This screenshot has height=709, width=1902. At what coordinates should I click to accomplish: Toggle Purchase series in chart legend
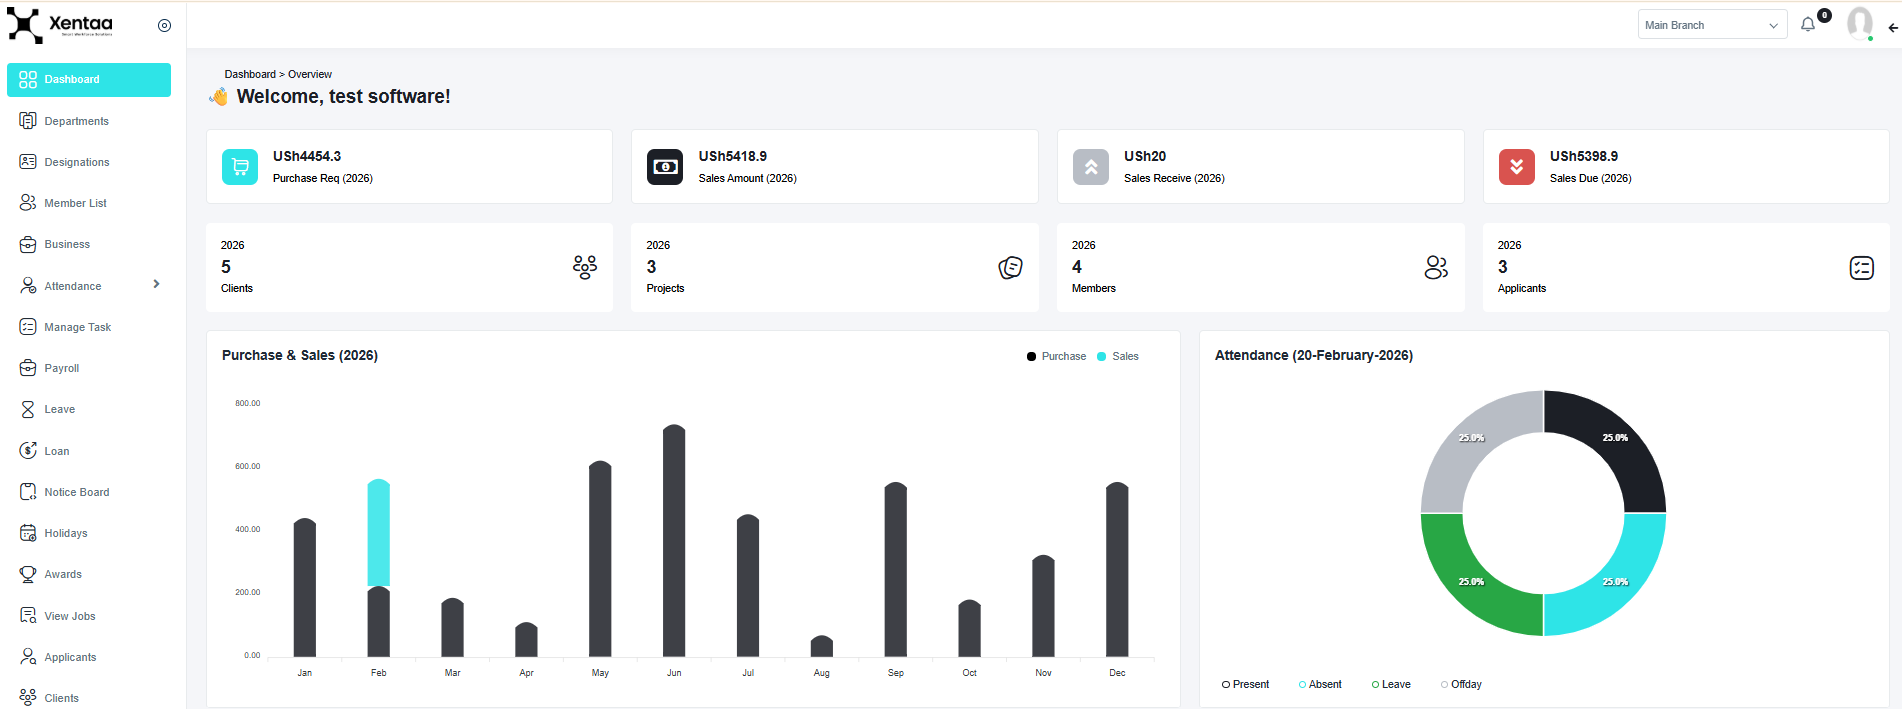coord(1056,356)
